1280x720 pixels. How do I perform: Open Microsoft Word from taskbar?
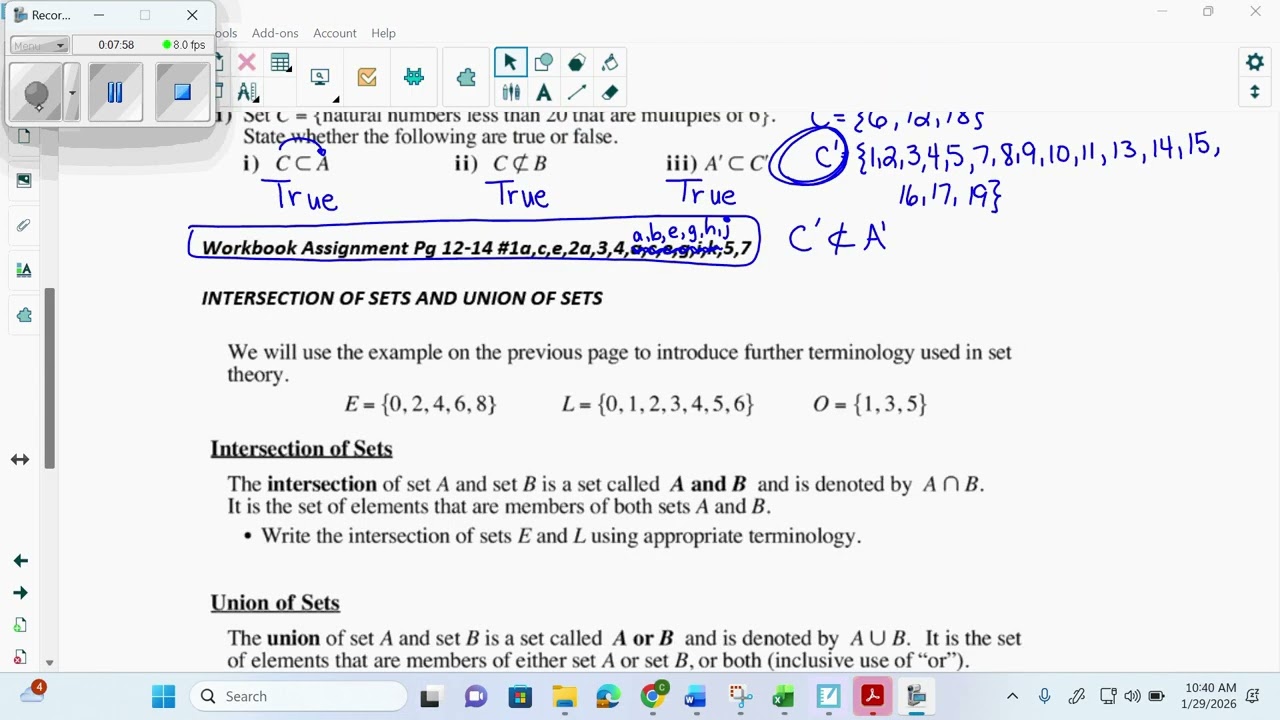click(x=696, y=696)
